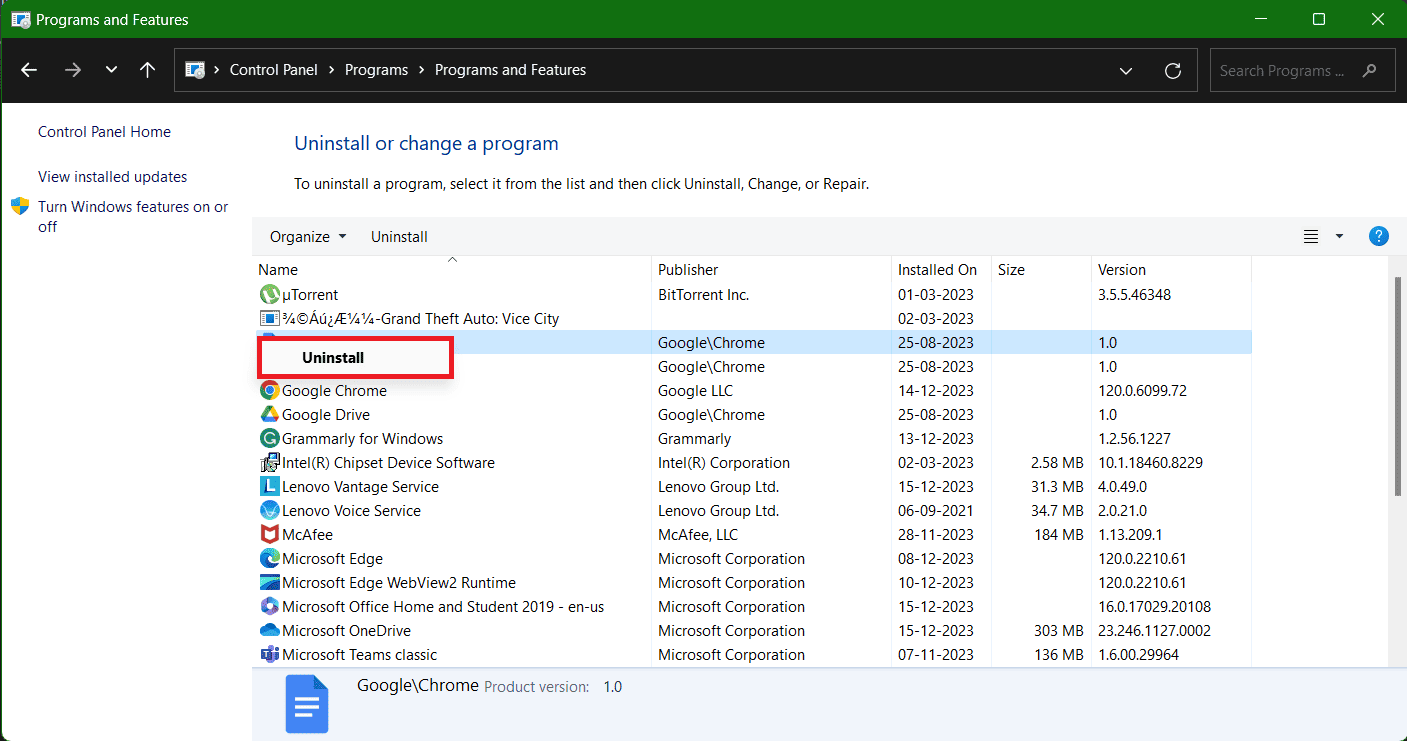Click the BitTorrent Inc. publisher cell
Viewport: 1407px width, 741px height.
pos(704,295)
